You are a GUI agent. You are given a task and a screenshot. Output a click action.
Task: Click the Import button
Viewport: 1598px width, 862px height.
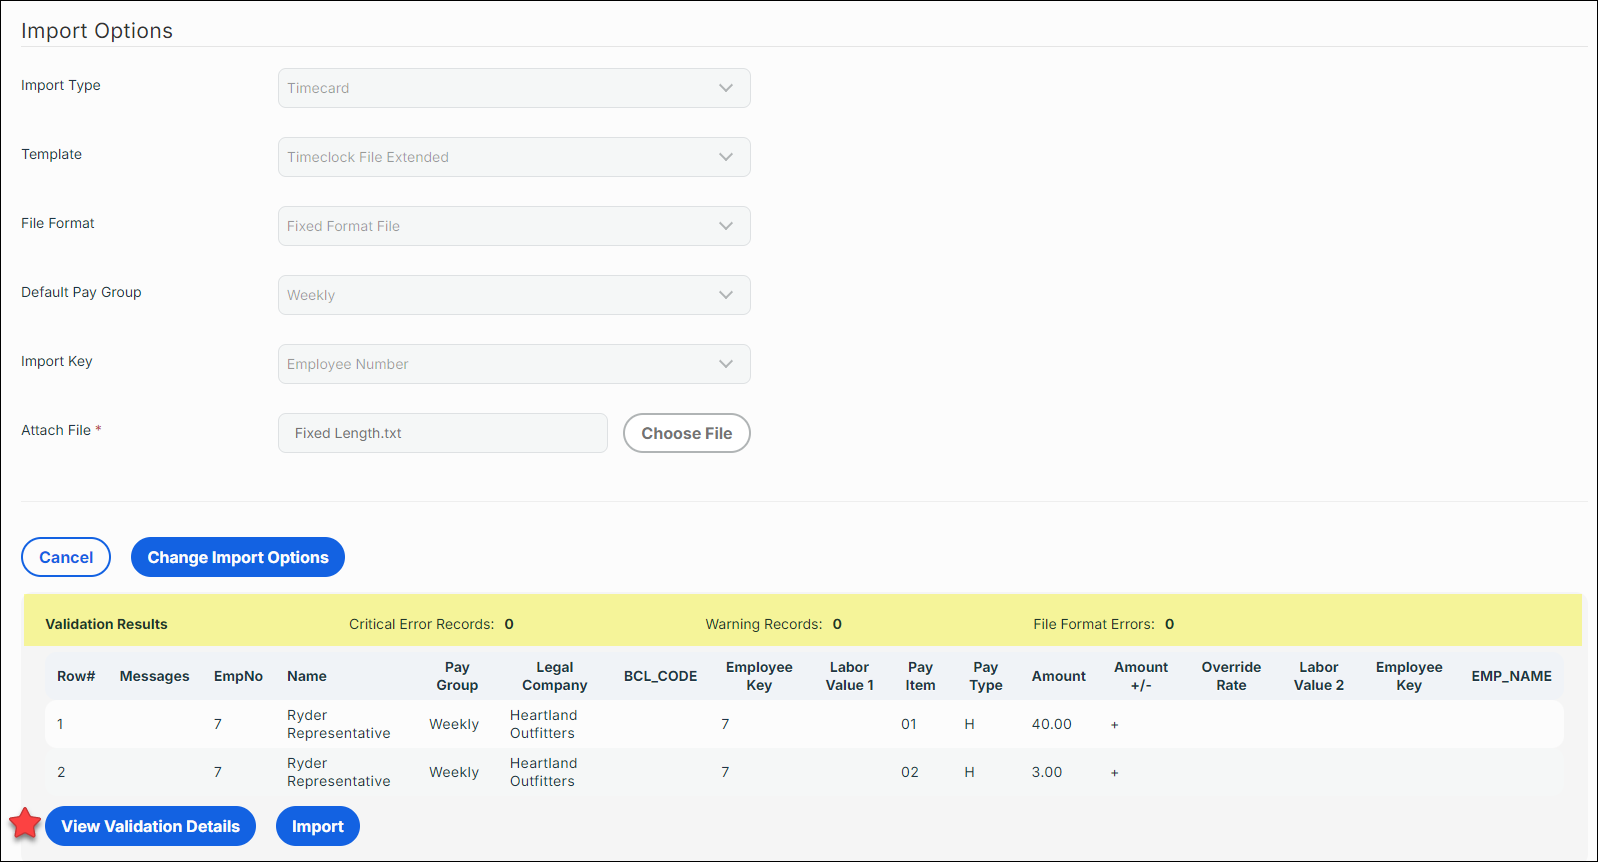[x=318, y=826]
